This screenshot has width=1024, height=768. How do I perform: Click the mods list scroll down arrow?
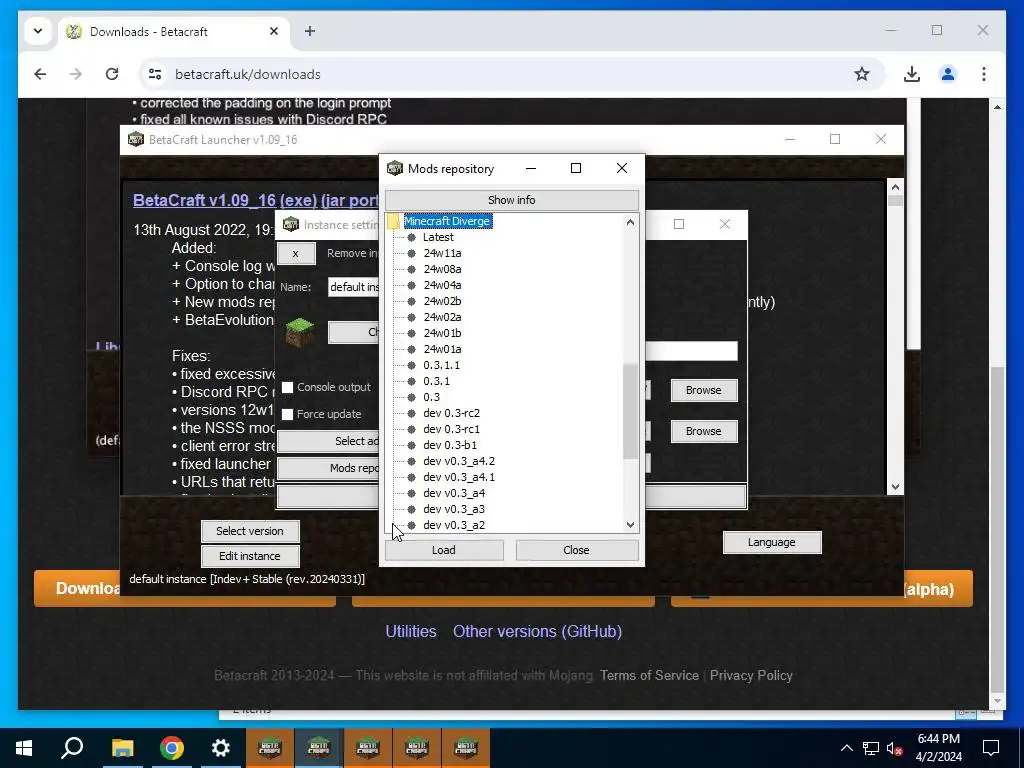point(630,524)
